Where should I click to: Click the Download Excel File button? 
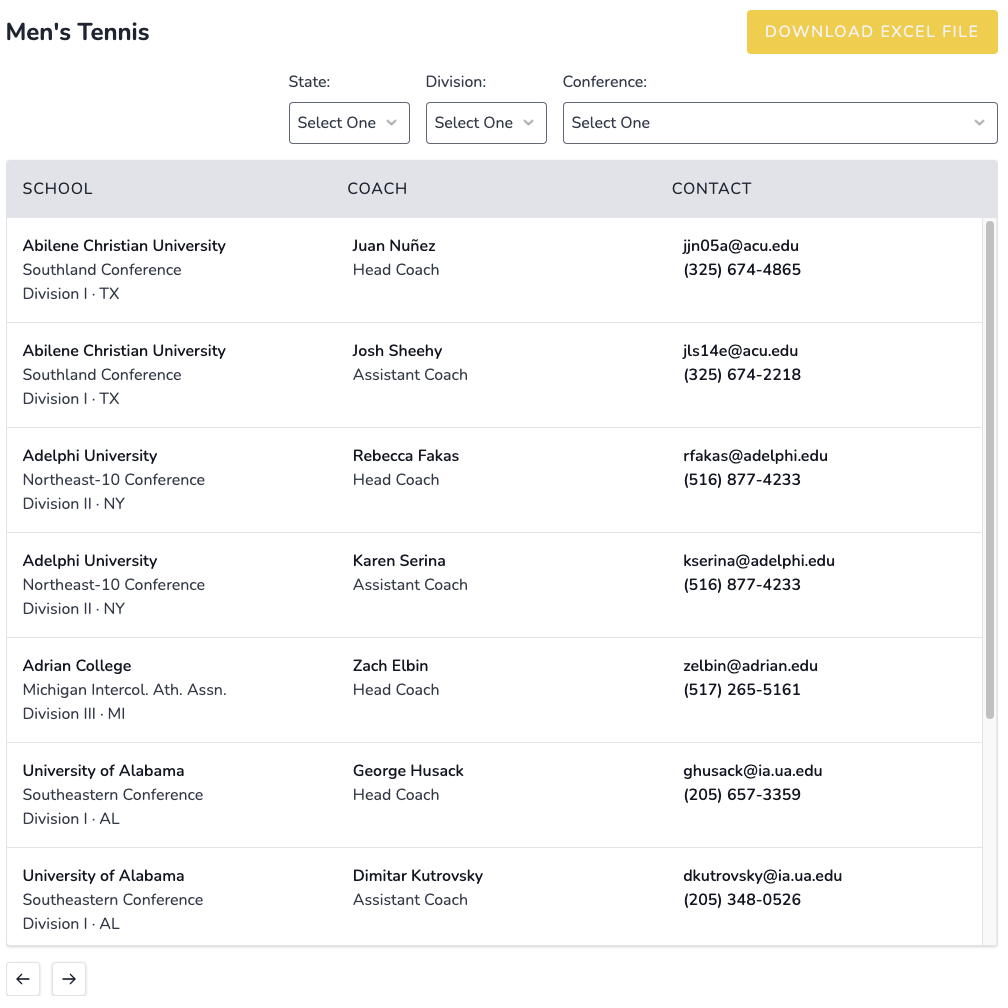tap(872, 32)
